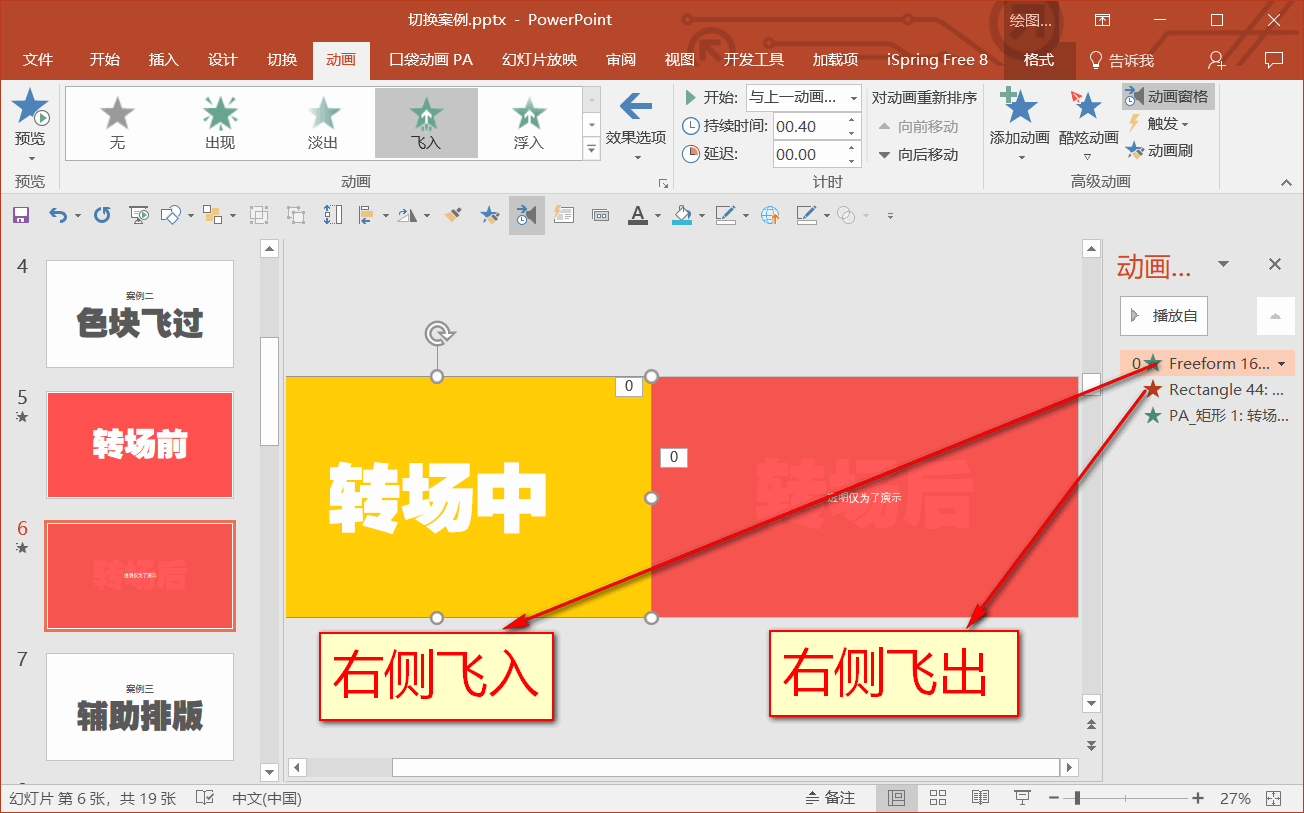This screenshot has height=813, width=1304.
Task: Switch to the 设计 design tab
Action: coord(223,60)
